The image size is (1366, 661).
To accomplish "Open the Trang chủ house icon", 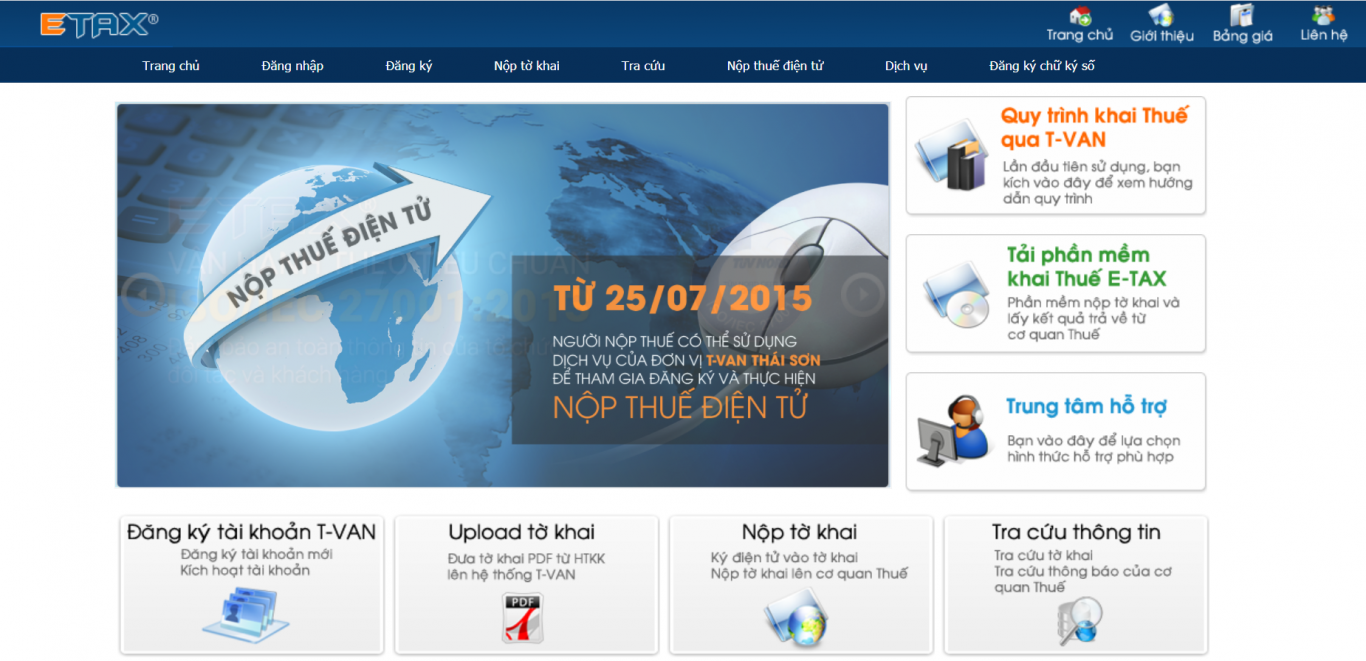I will click(1080, 15).
